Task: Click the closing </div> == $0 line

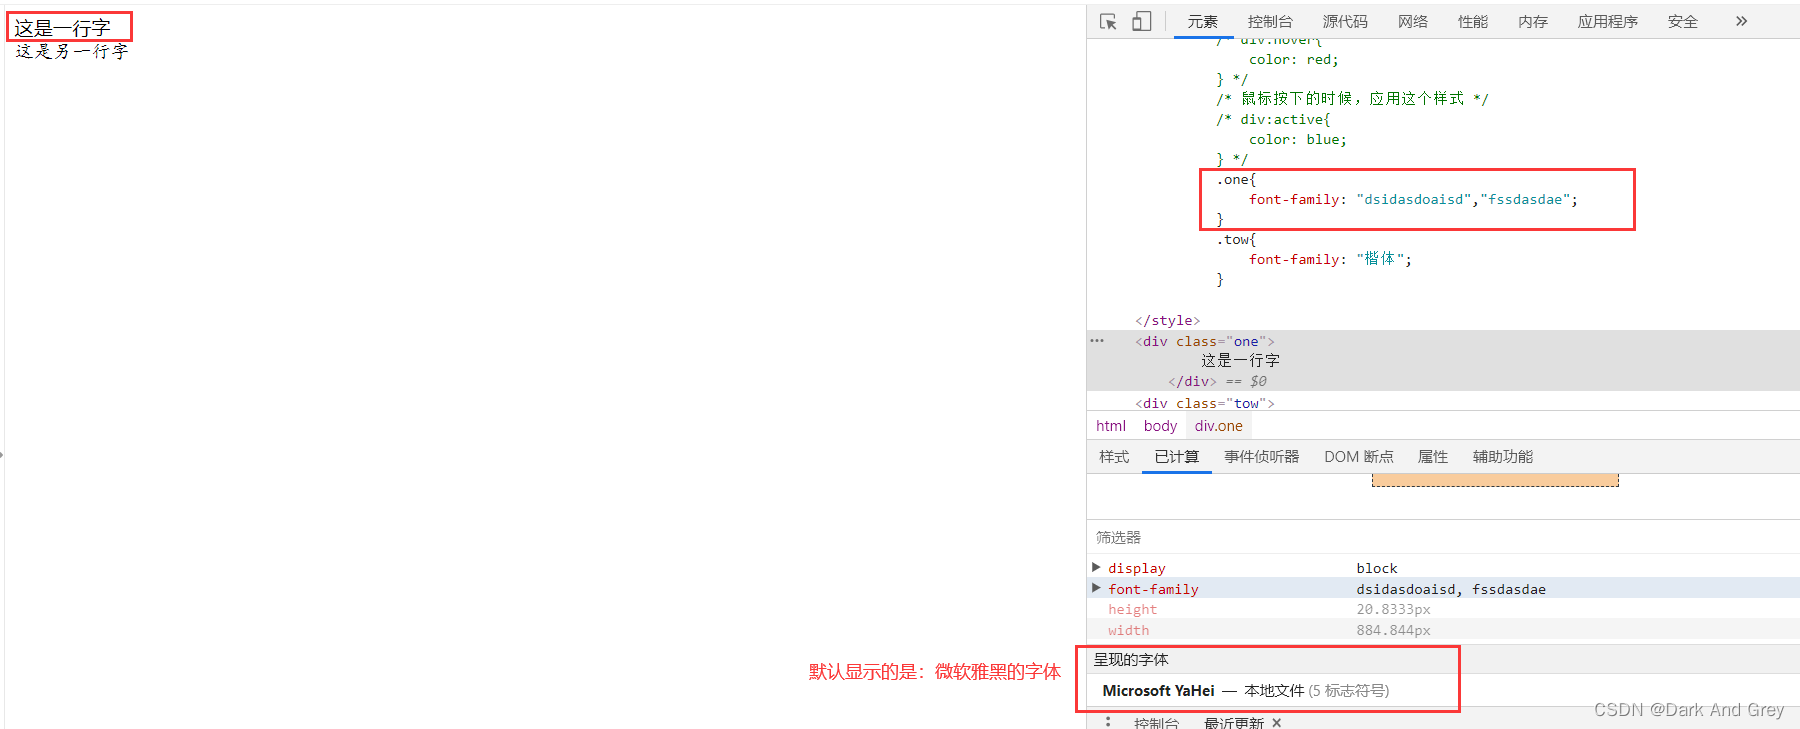Action: pyautogui.click(x=1217, y=381)
